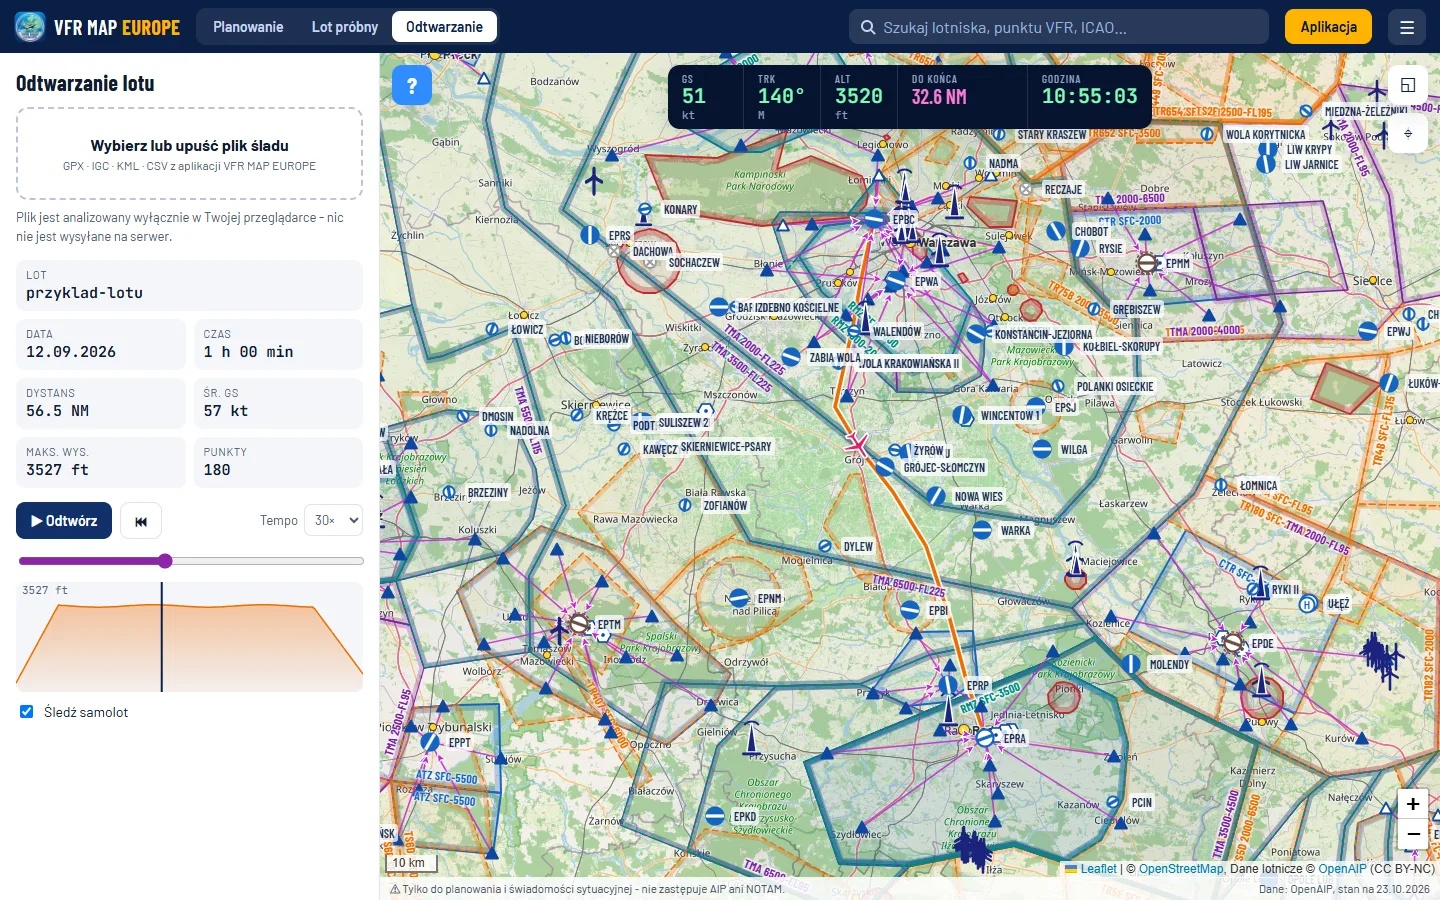
Task: Toggle the Śledź samolot checkbox
Action: [x=27, y=712]
